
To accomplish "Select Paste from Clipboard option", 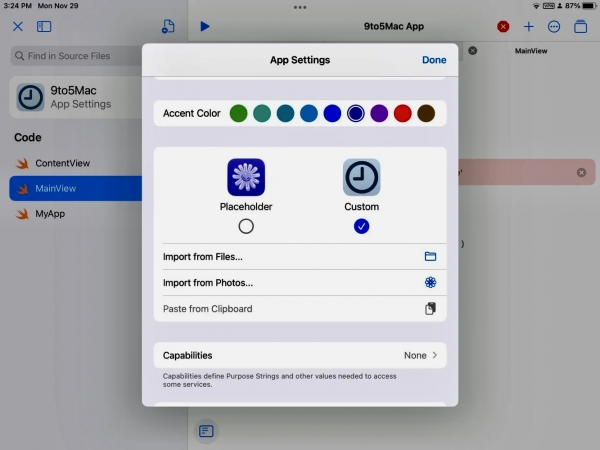I will pyautogui.click(x=300, y=309).
